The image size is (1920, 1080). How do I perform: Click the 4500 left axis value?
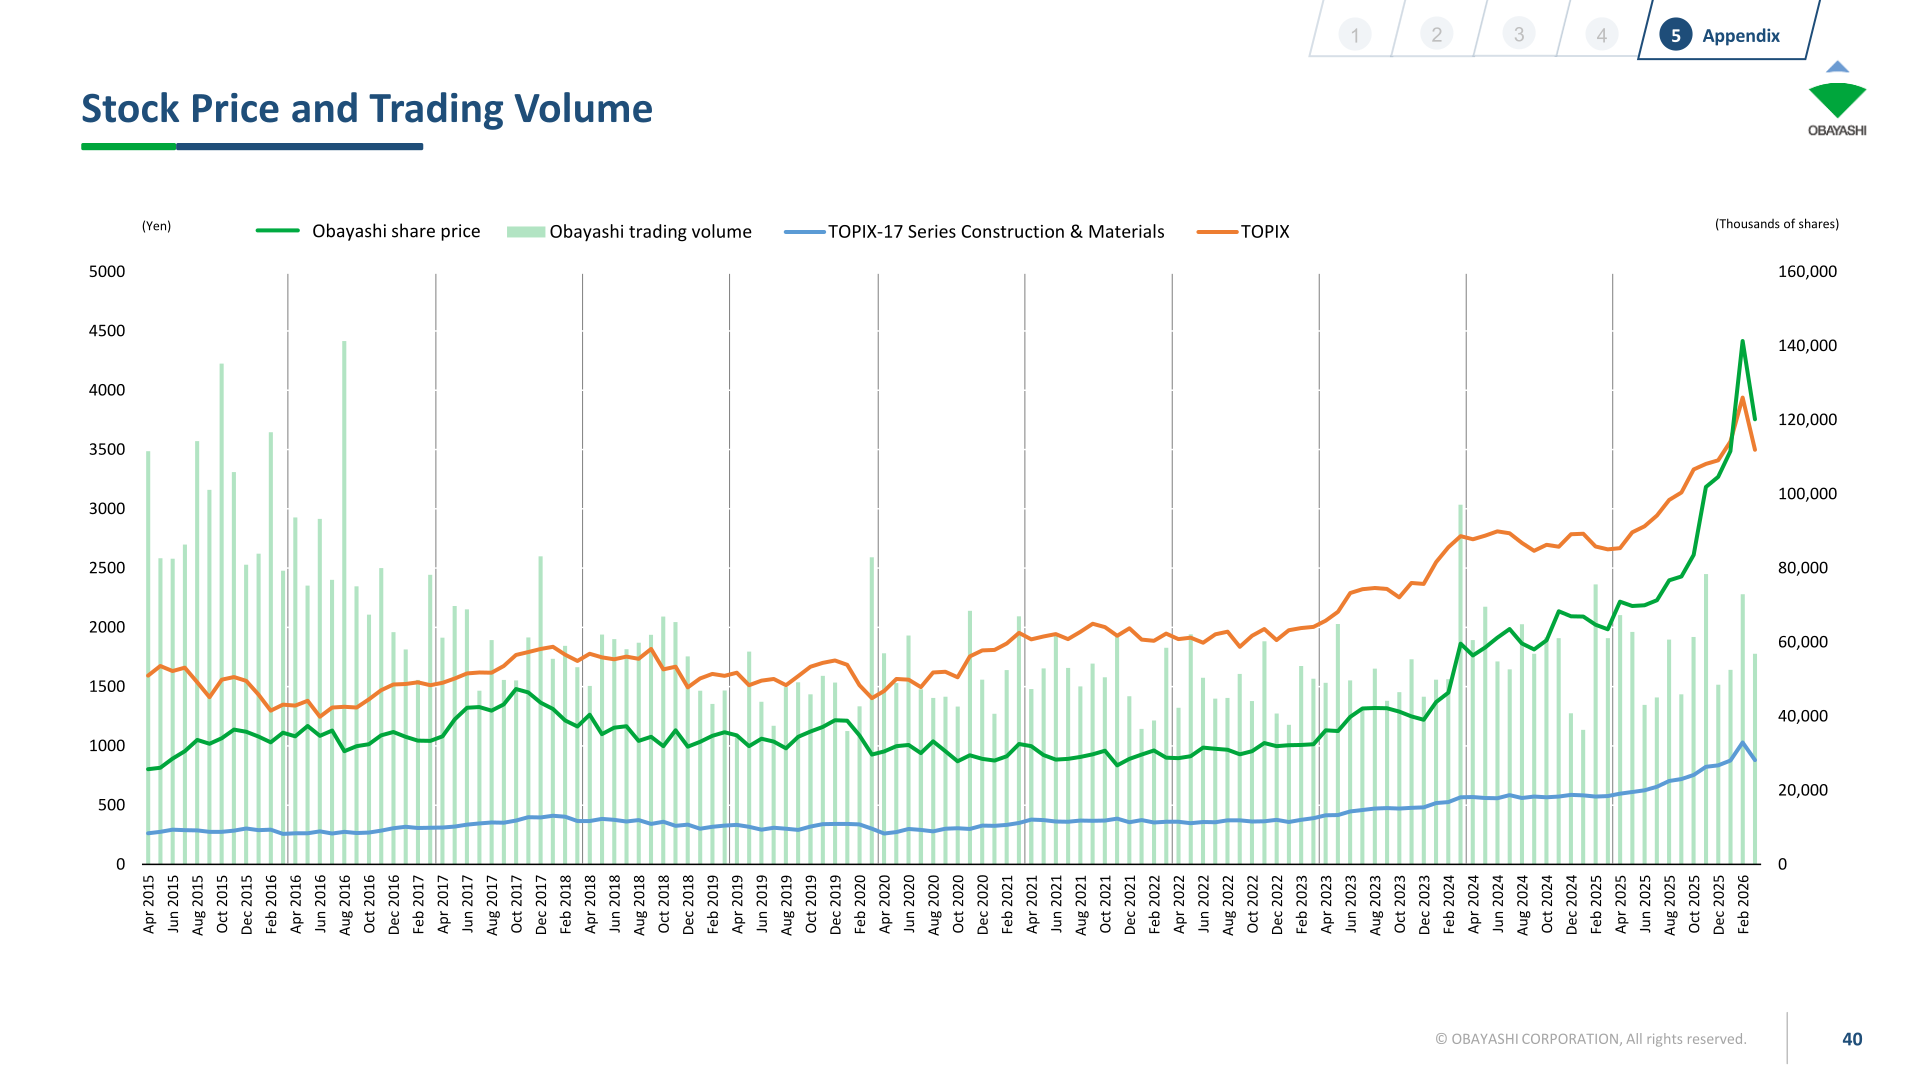[107, 331]
